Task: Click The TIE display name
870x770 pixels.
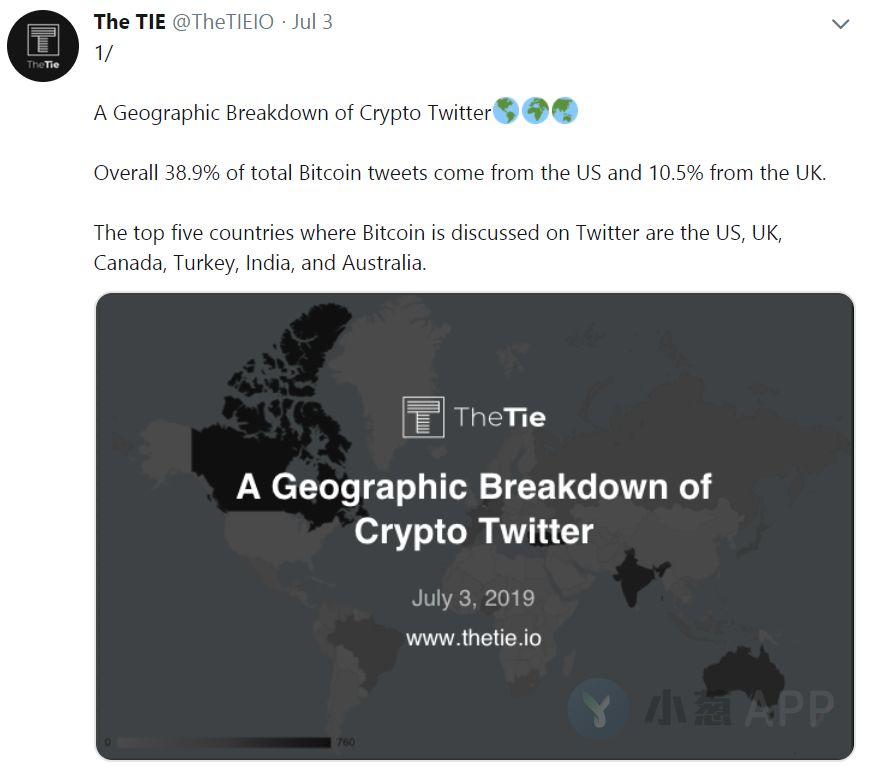Action: point(130,22)
